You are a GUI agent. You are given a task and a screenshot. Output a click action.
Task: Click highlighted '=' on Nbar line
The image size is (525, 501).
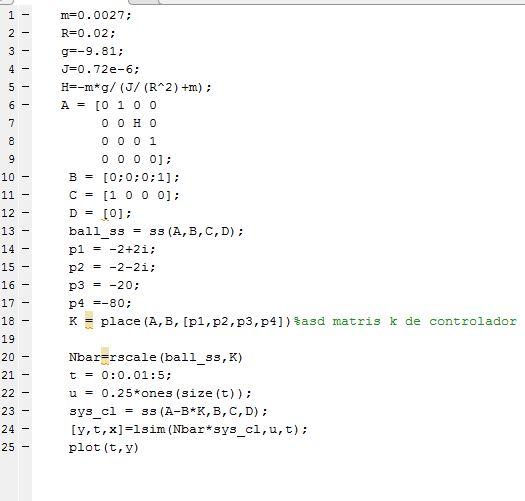pyautogui.click(x=105, y=356)
